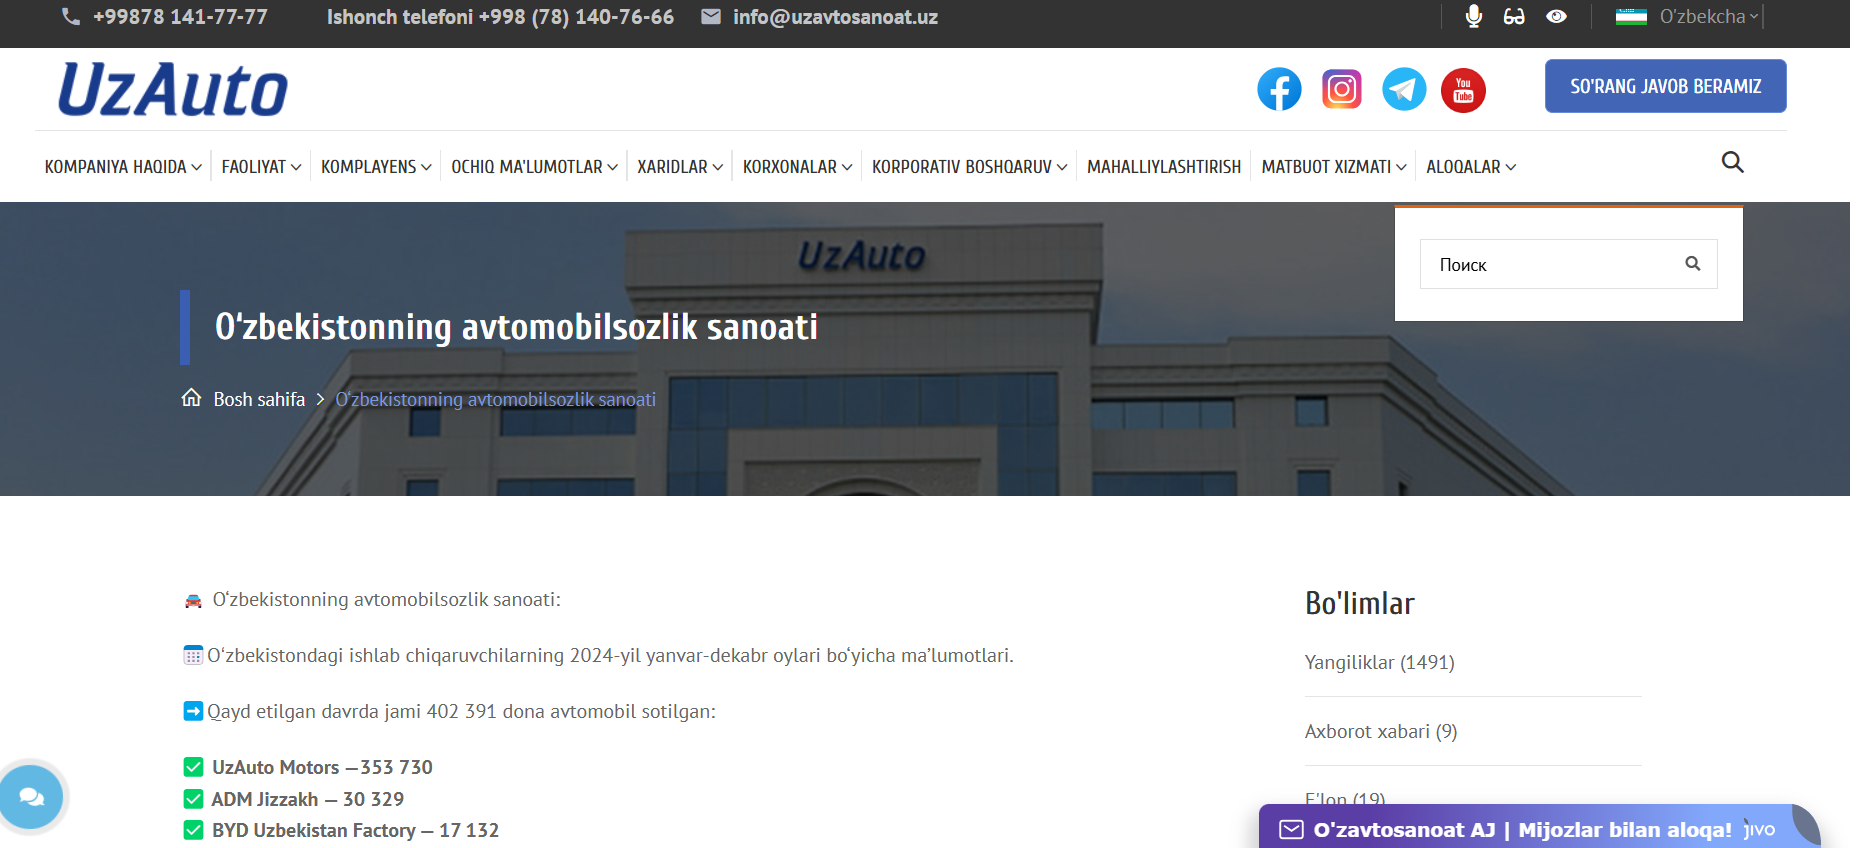This screenshot has width=1857, height=848.
Task: Toggle the eye visibility mode icon
Action: [x=1556, y=16]
